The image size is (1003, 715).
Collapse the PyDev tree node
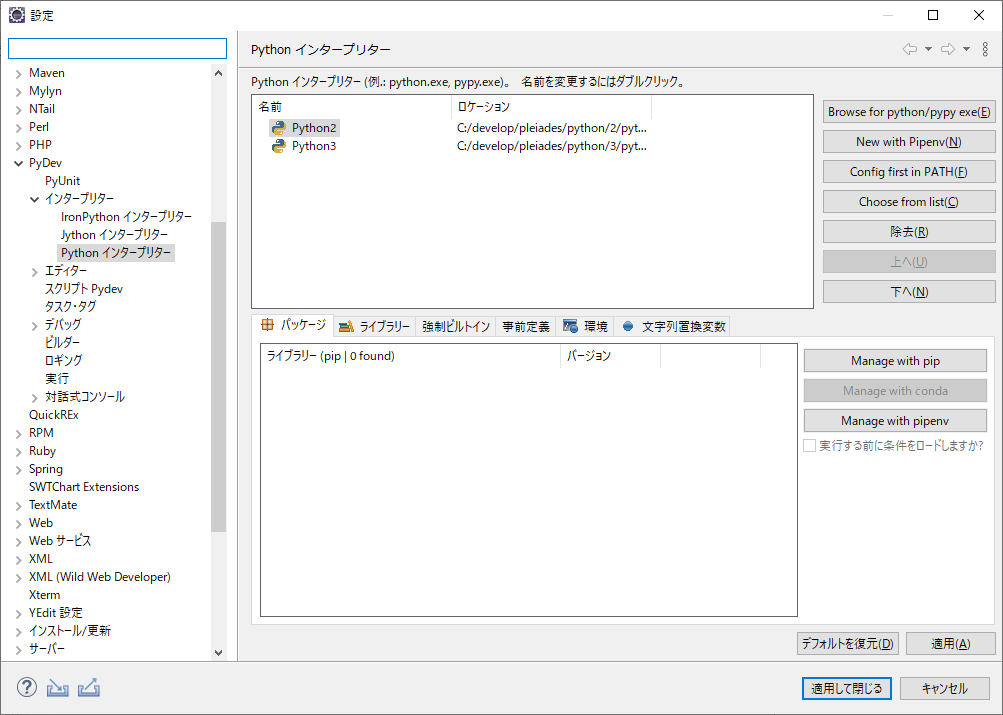click(18, 163)
